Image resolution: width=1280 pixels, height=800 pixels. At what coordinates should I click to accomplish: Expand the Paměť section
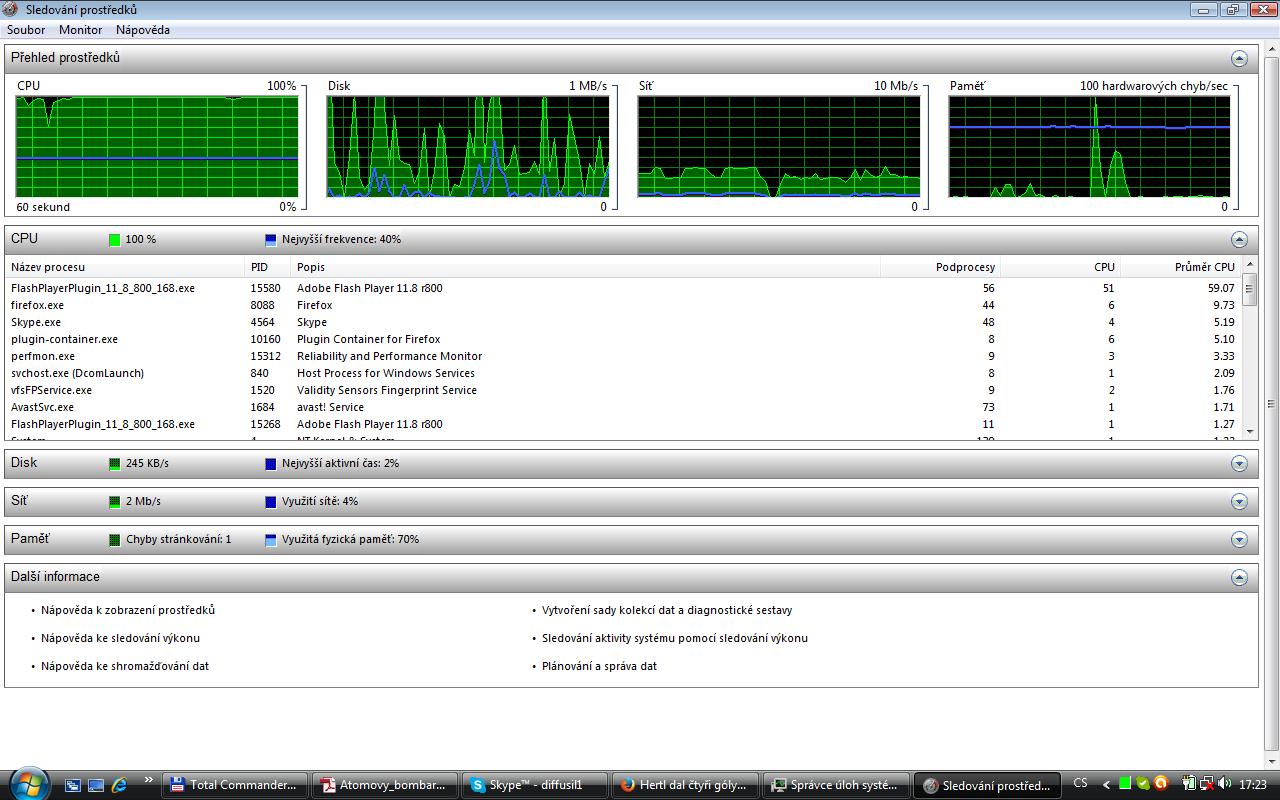(x=1239, y=539)
